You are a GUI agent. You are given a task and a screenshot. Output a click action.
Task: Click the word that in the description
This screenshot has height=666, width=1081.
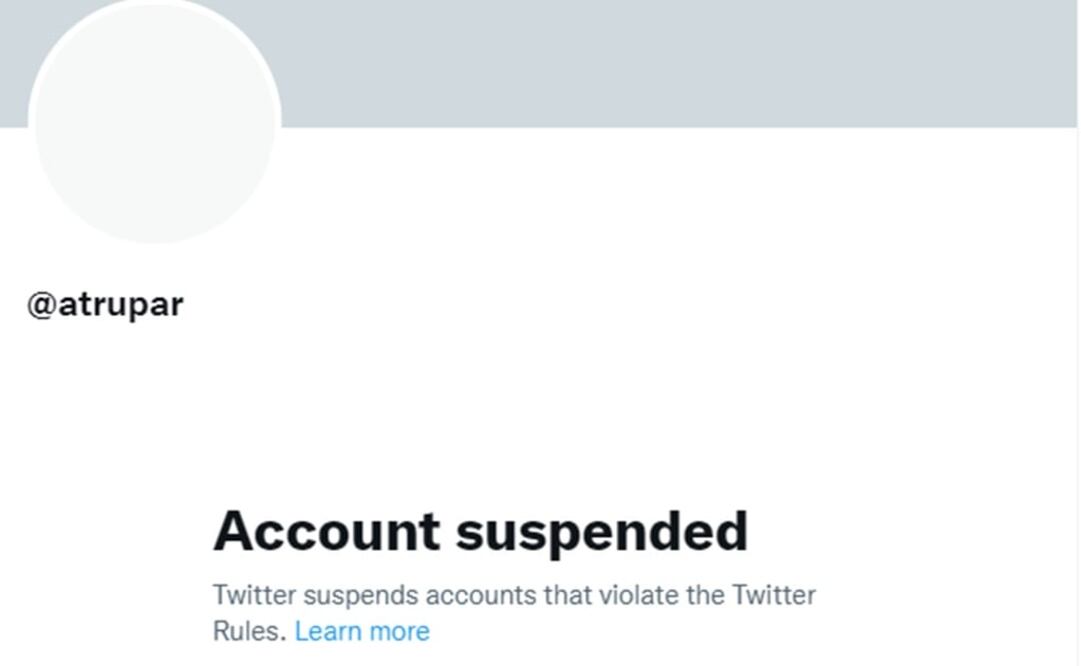[x=568, y=595]
